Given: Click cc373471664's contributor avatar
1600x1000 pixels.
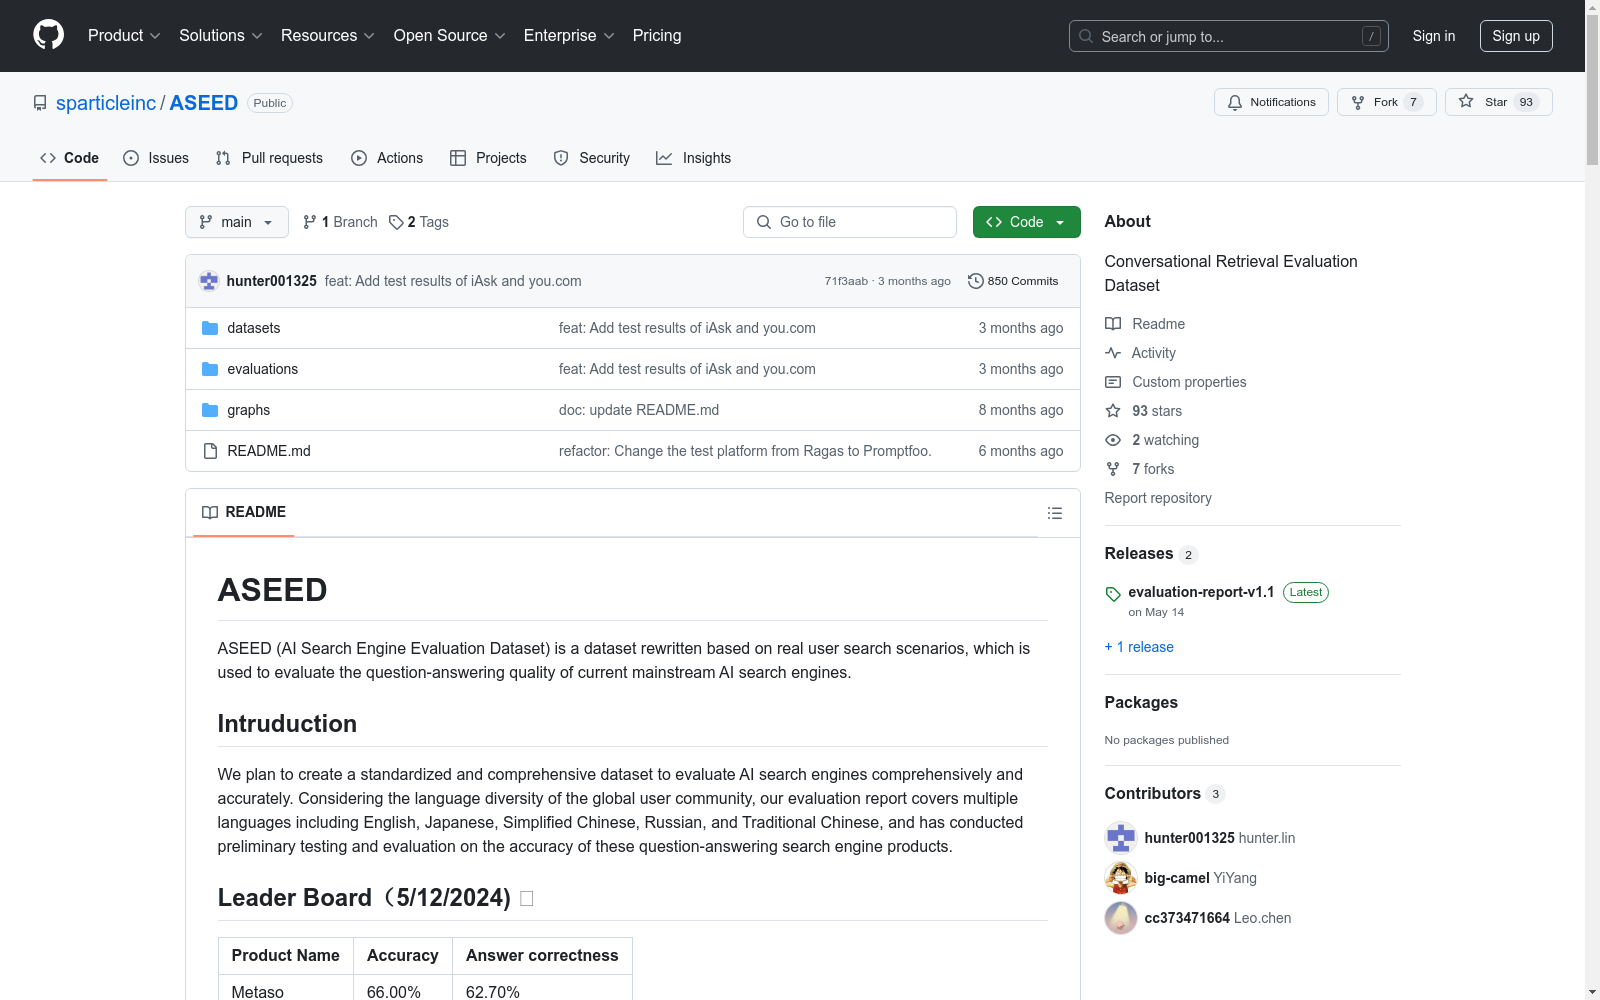Looking at the screenshot, I should (x=1121, y=918).
